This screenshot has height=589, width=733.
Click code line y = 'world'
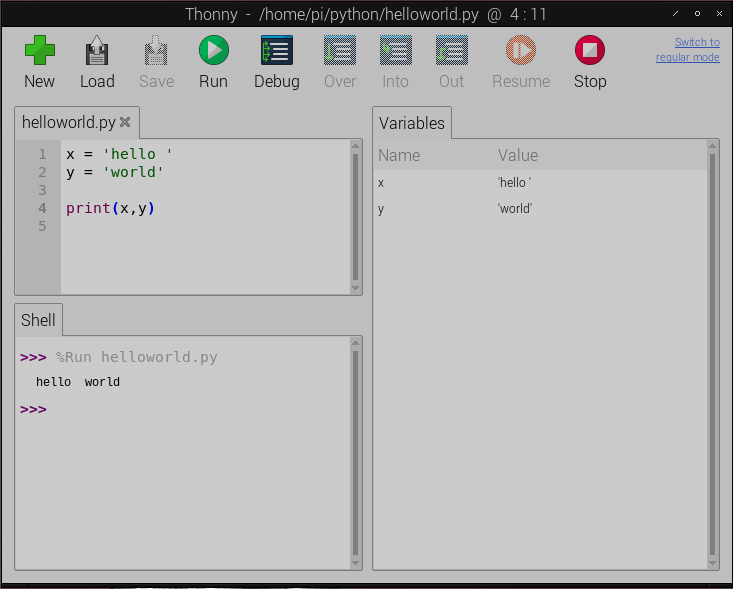tap(115, 172)
